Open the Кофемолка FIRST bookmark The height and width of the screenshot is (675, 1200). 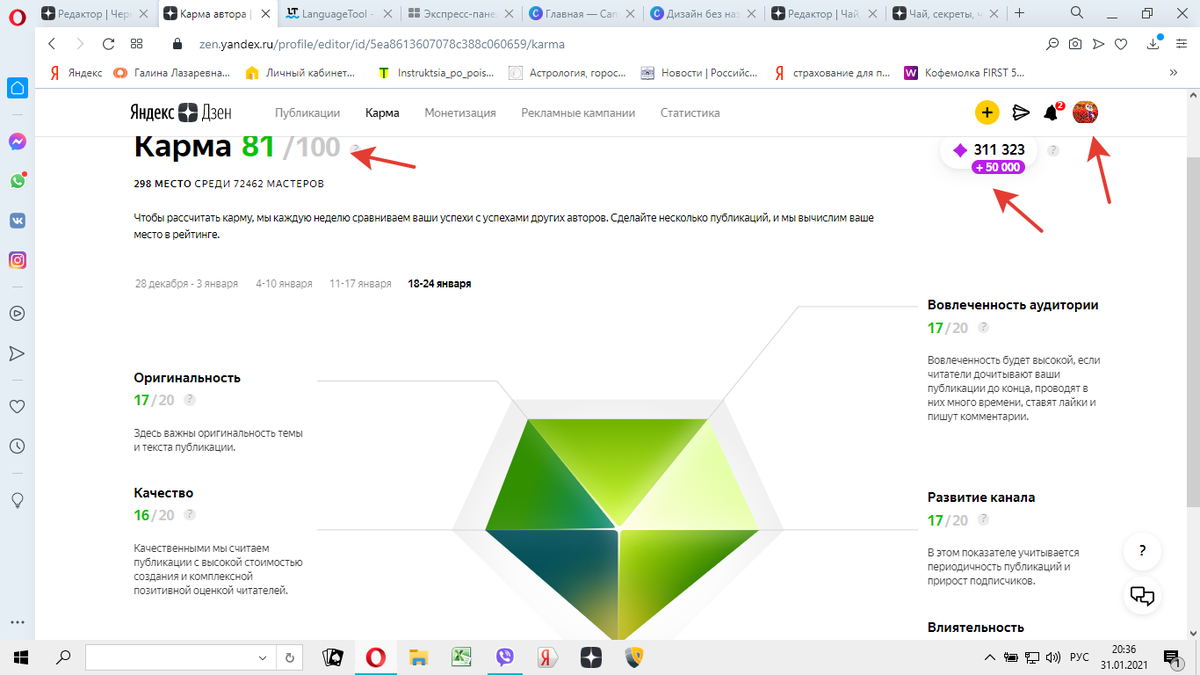(x=964, y=73)
